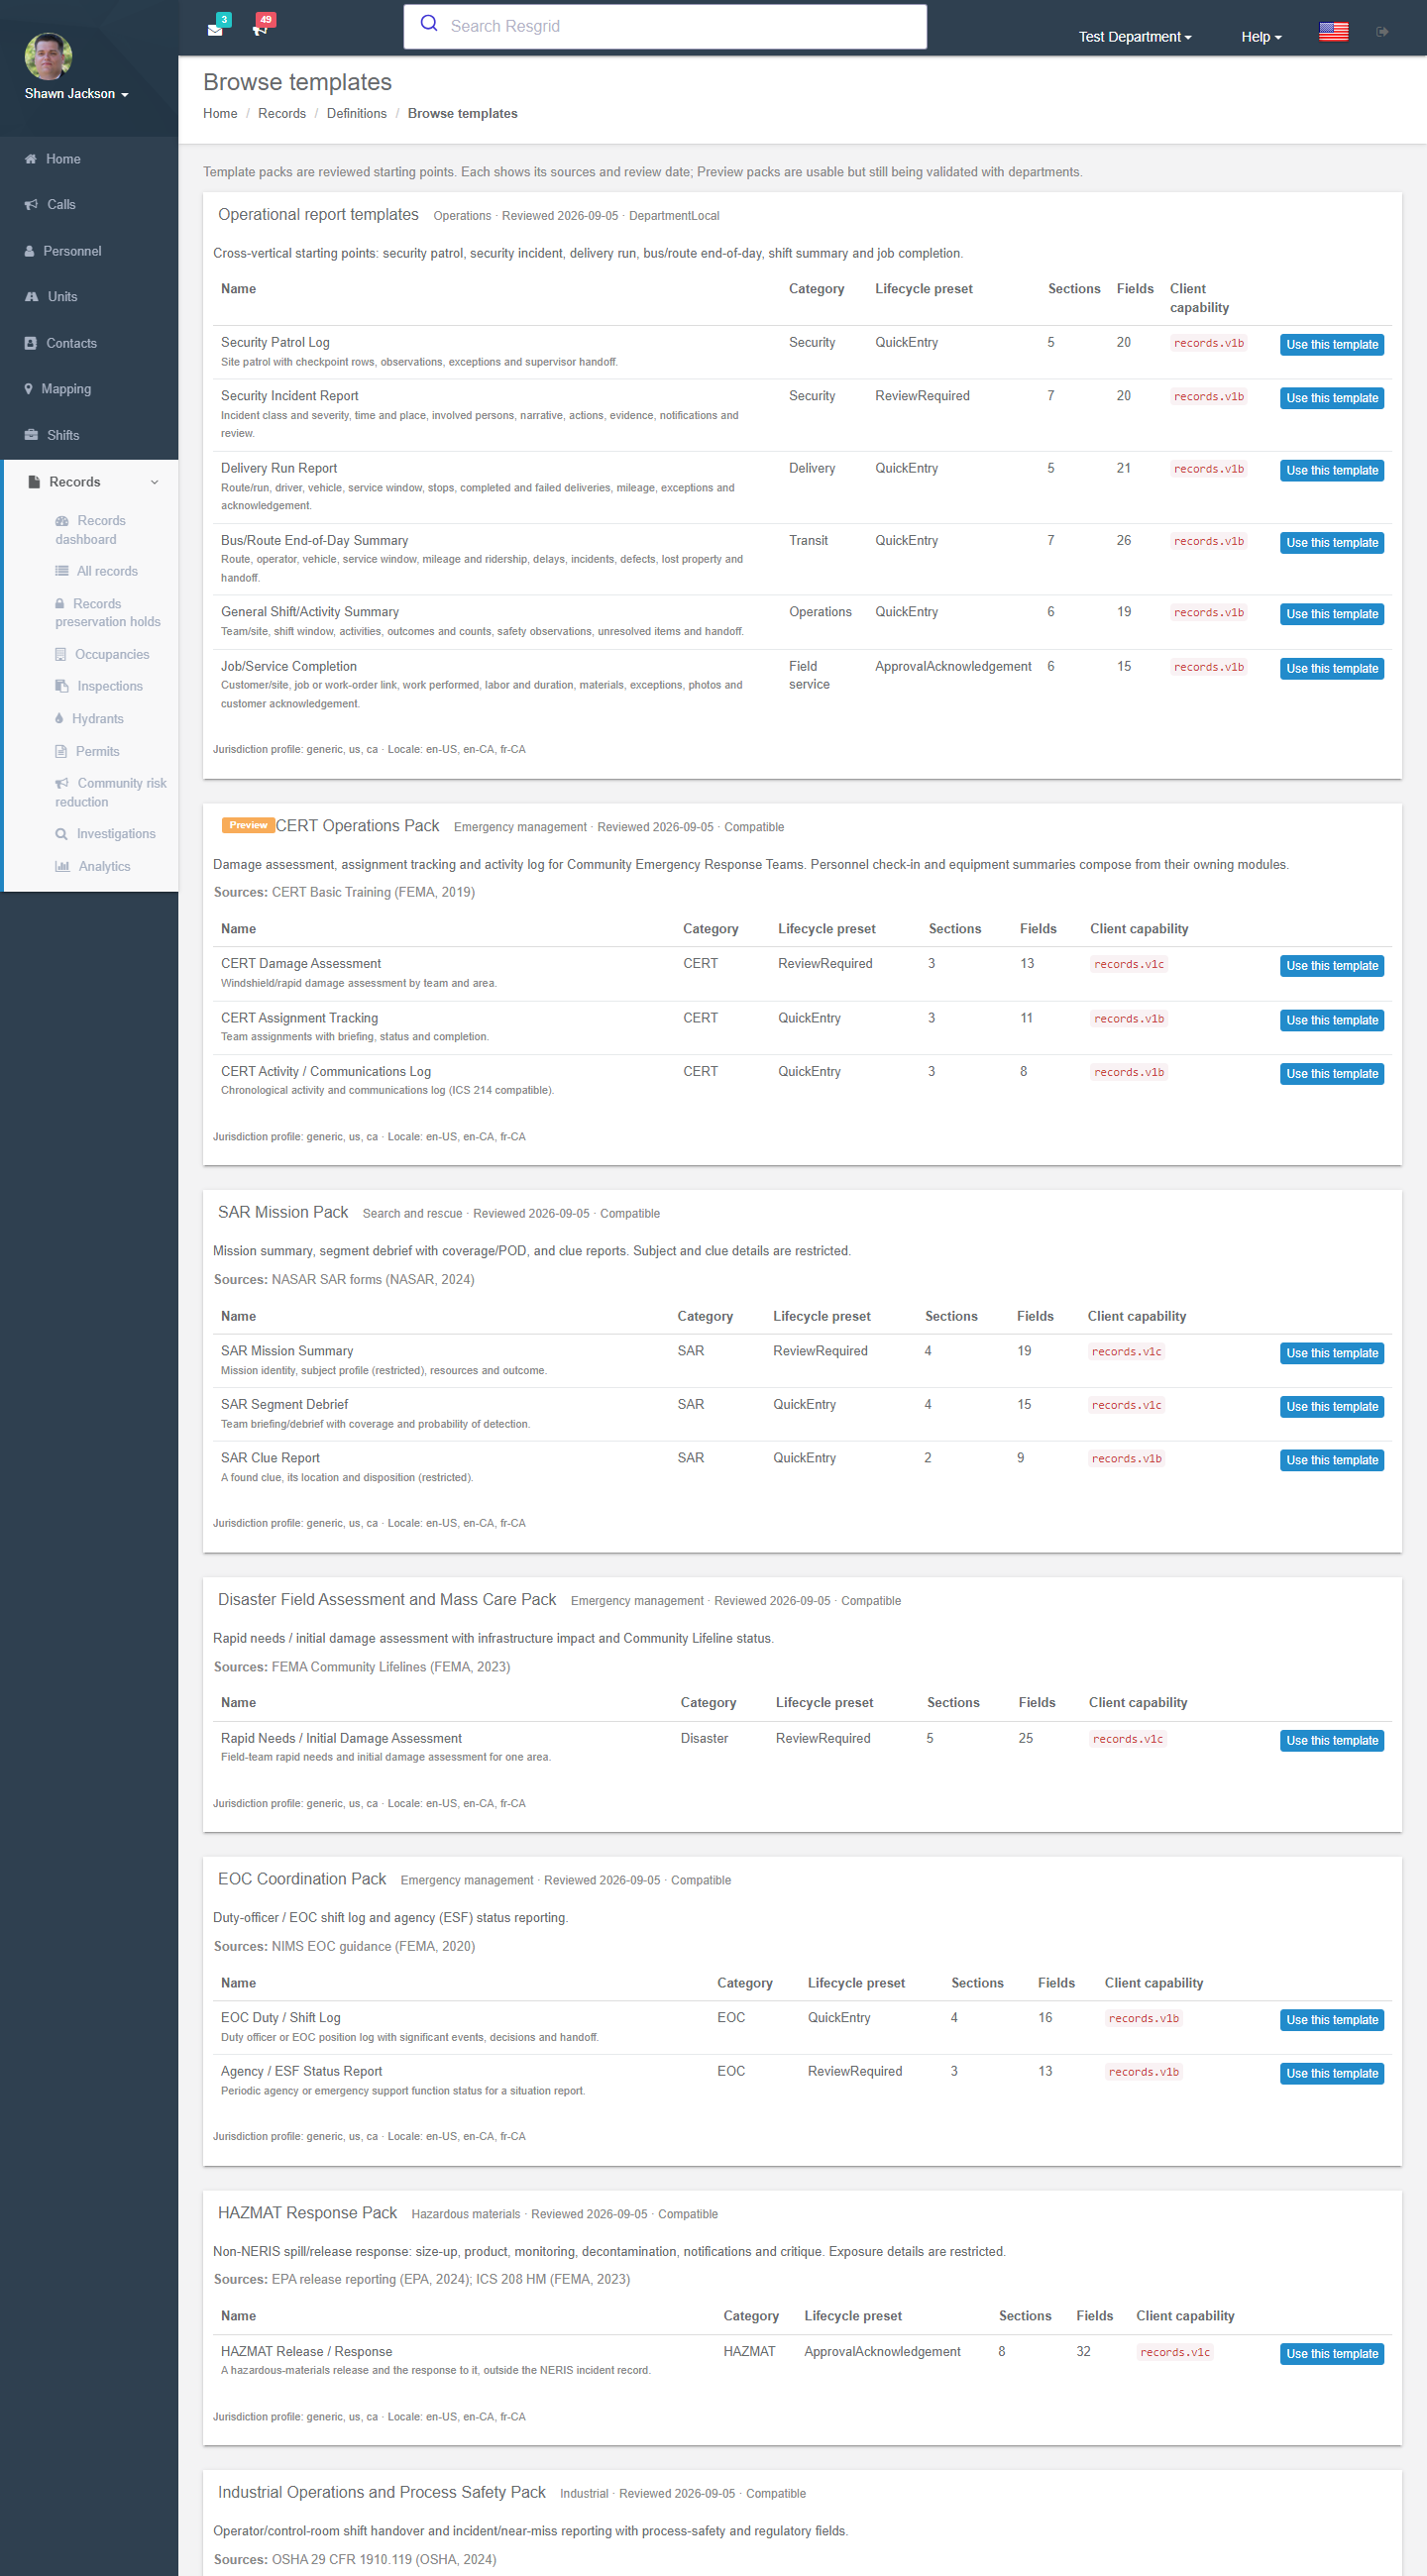Use the CERT Activity / Communications Log template

pyautogui.click(x=1331, y=1074)
